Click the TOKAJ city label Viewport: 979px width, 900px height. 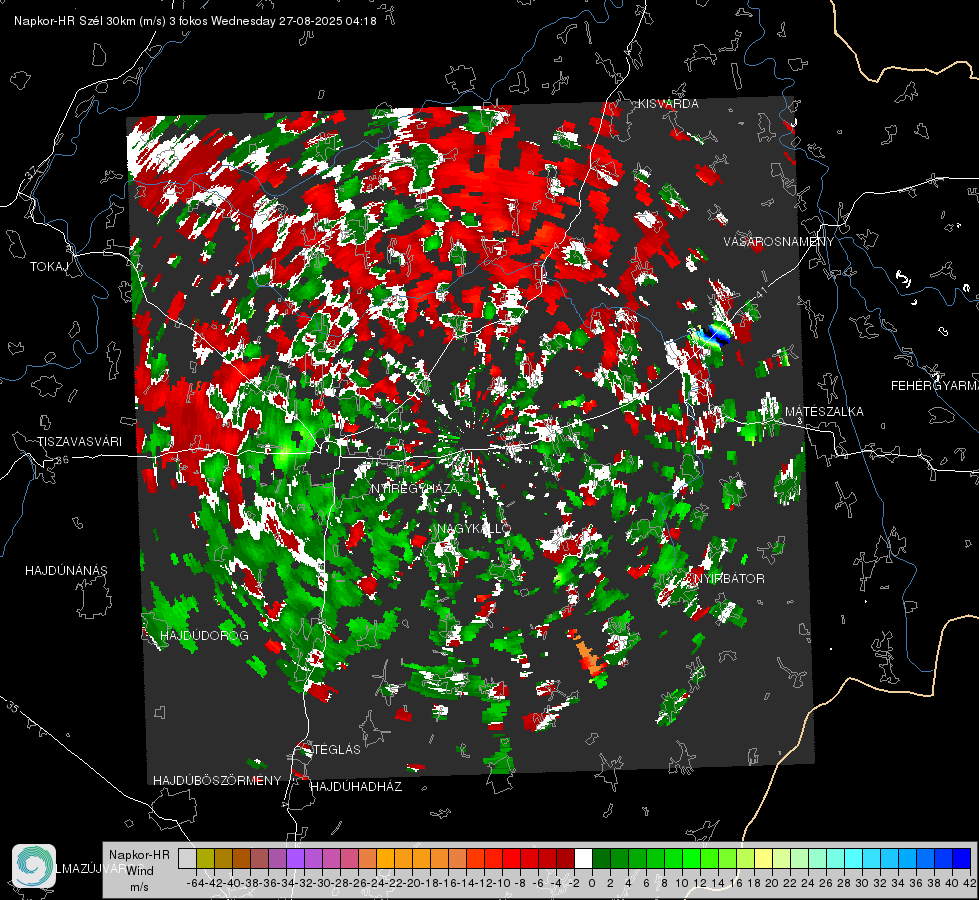49,267
